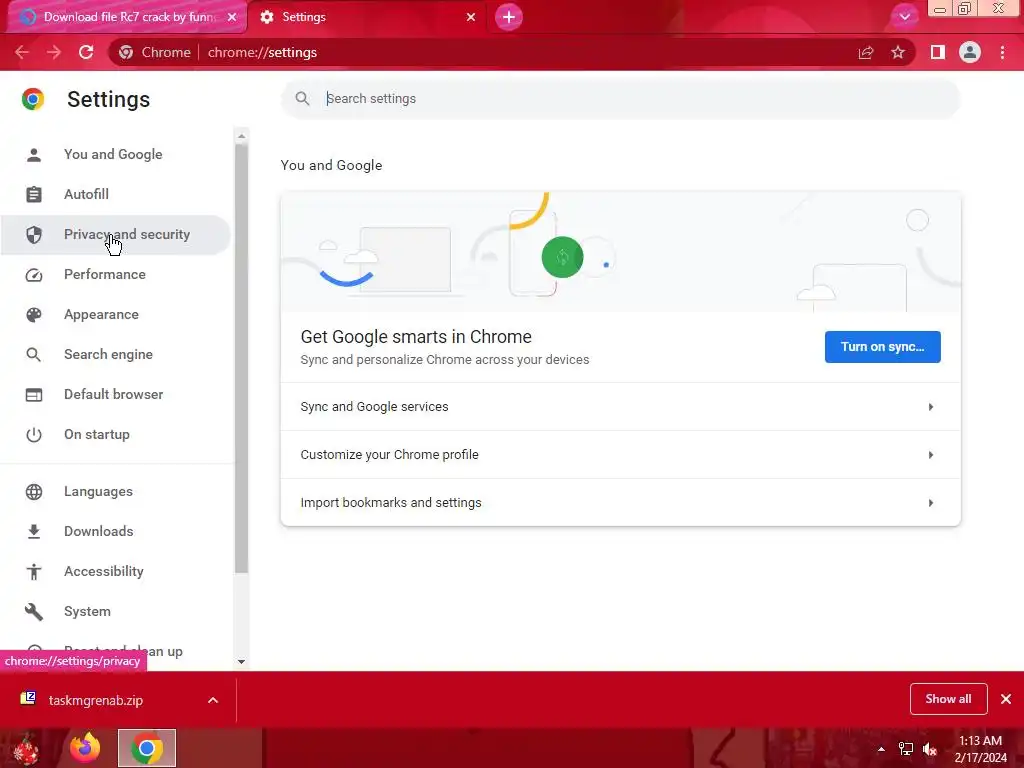1024x768 pixels.
Task: Select the Settings tab
Action: tap(368, 17)
